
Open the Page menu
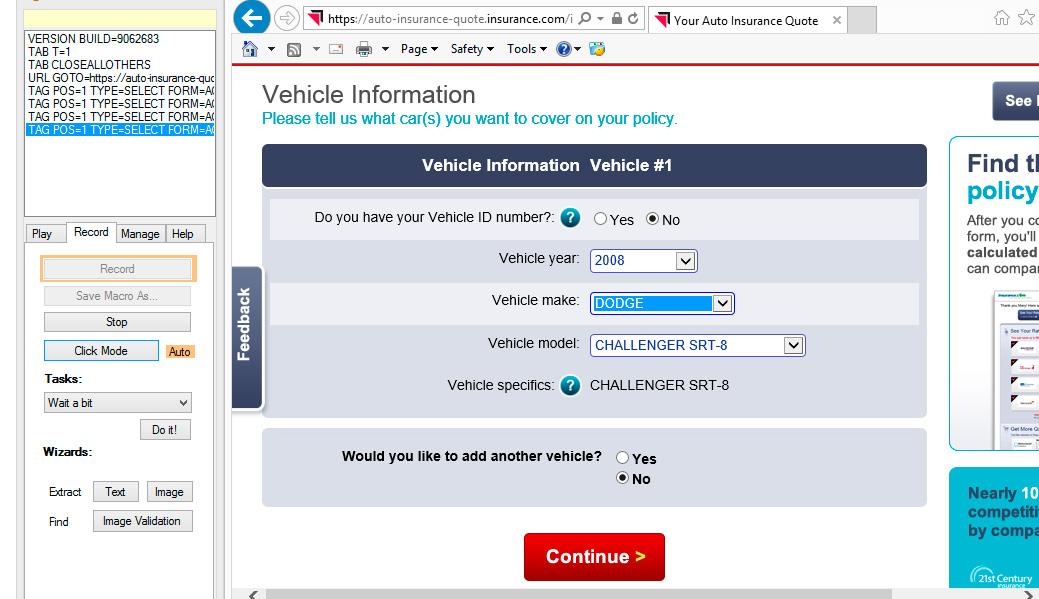[x=419, y=49]
